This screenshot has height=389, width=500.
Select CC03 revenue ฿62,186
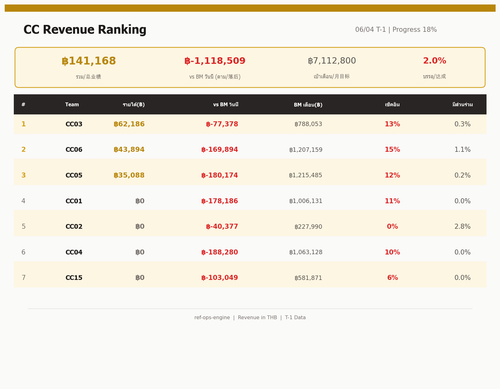(x=129, y=124)
